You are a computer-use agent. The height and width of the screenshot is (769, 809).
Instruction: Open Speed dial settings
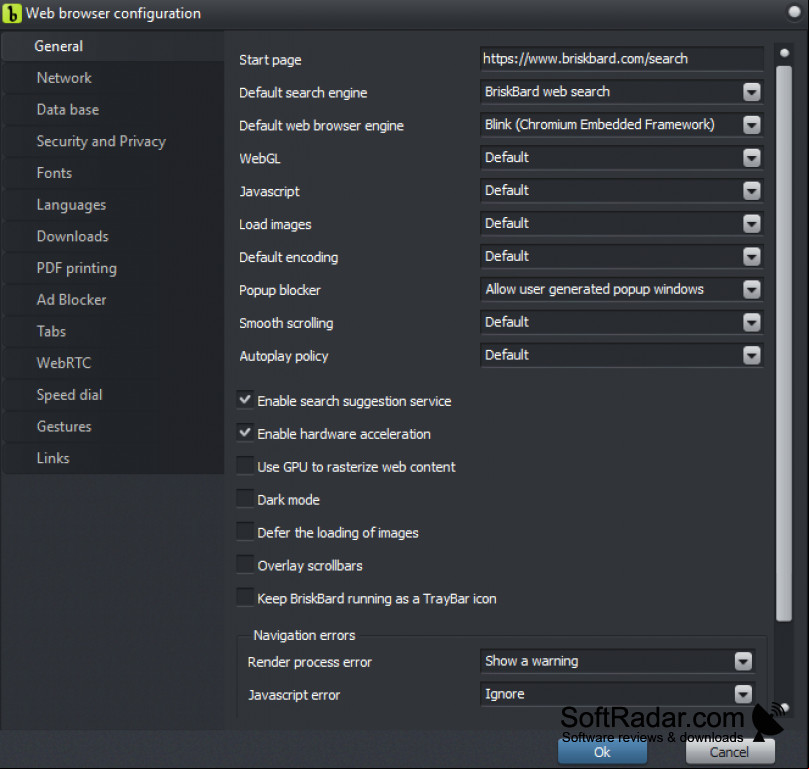[x=112, y=395]
